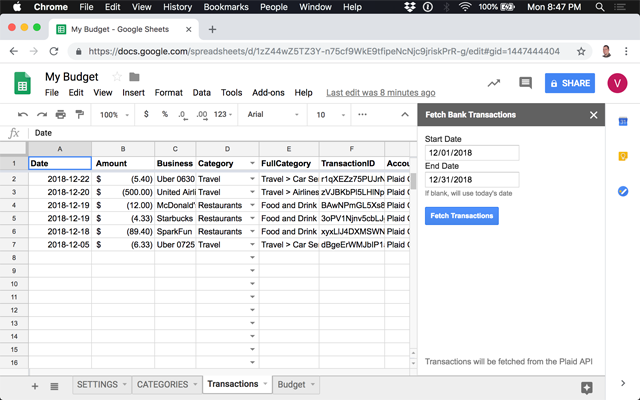Close the Fetch Bank Transactions sidebar

click(x=593, y=115)
